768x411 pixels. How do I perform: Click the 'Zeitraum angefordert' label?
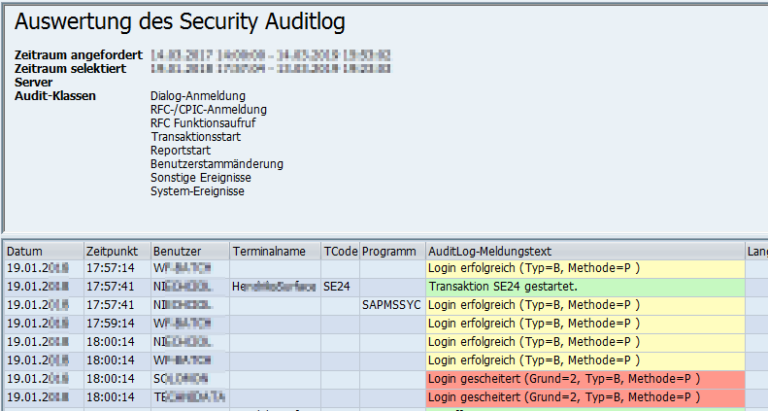tap(78, 55)
